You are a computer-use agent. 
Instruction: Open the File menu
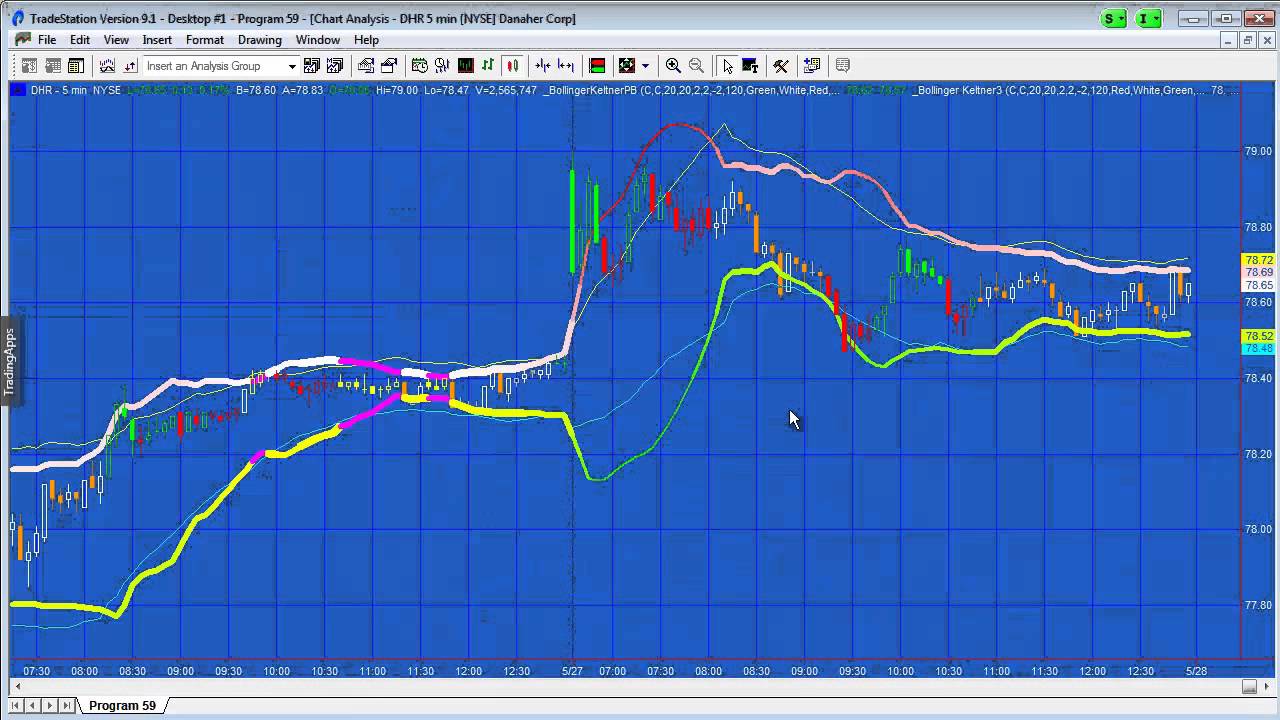(47, 40)
